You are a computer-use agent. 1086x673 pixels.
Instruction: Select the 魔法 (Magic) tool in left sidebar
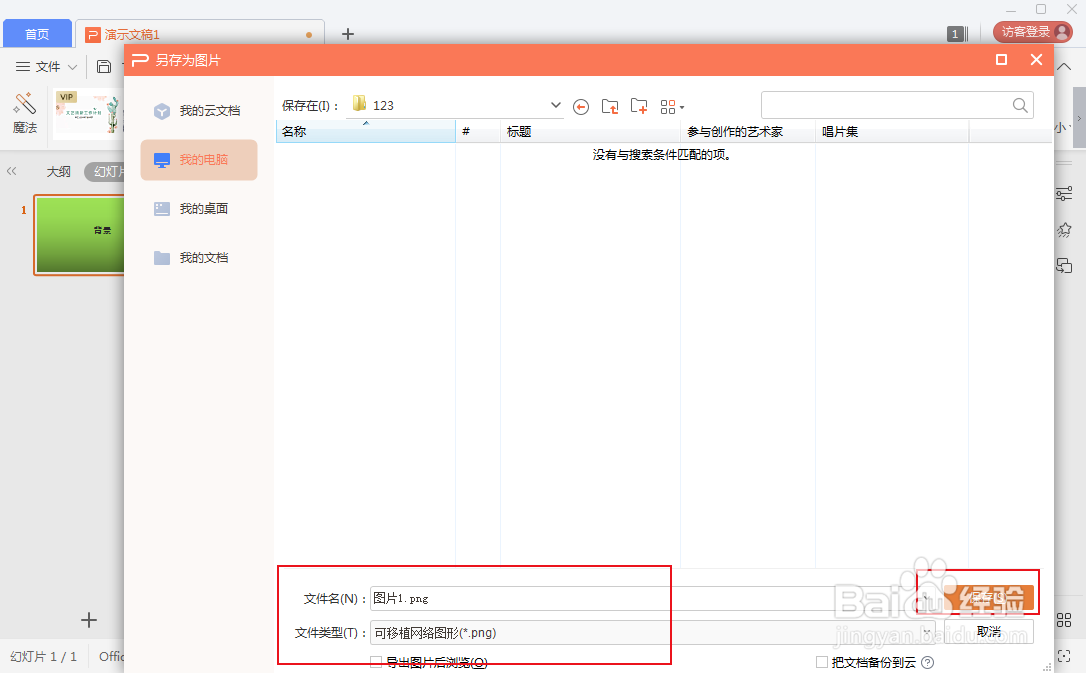tap(24, 103)
